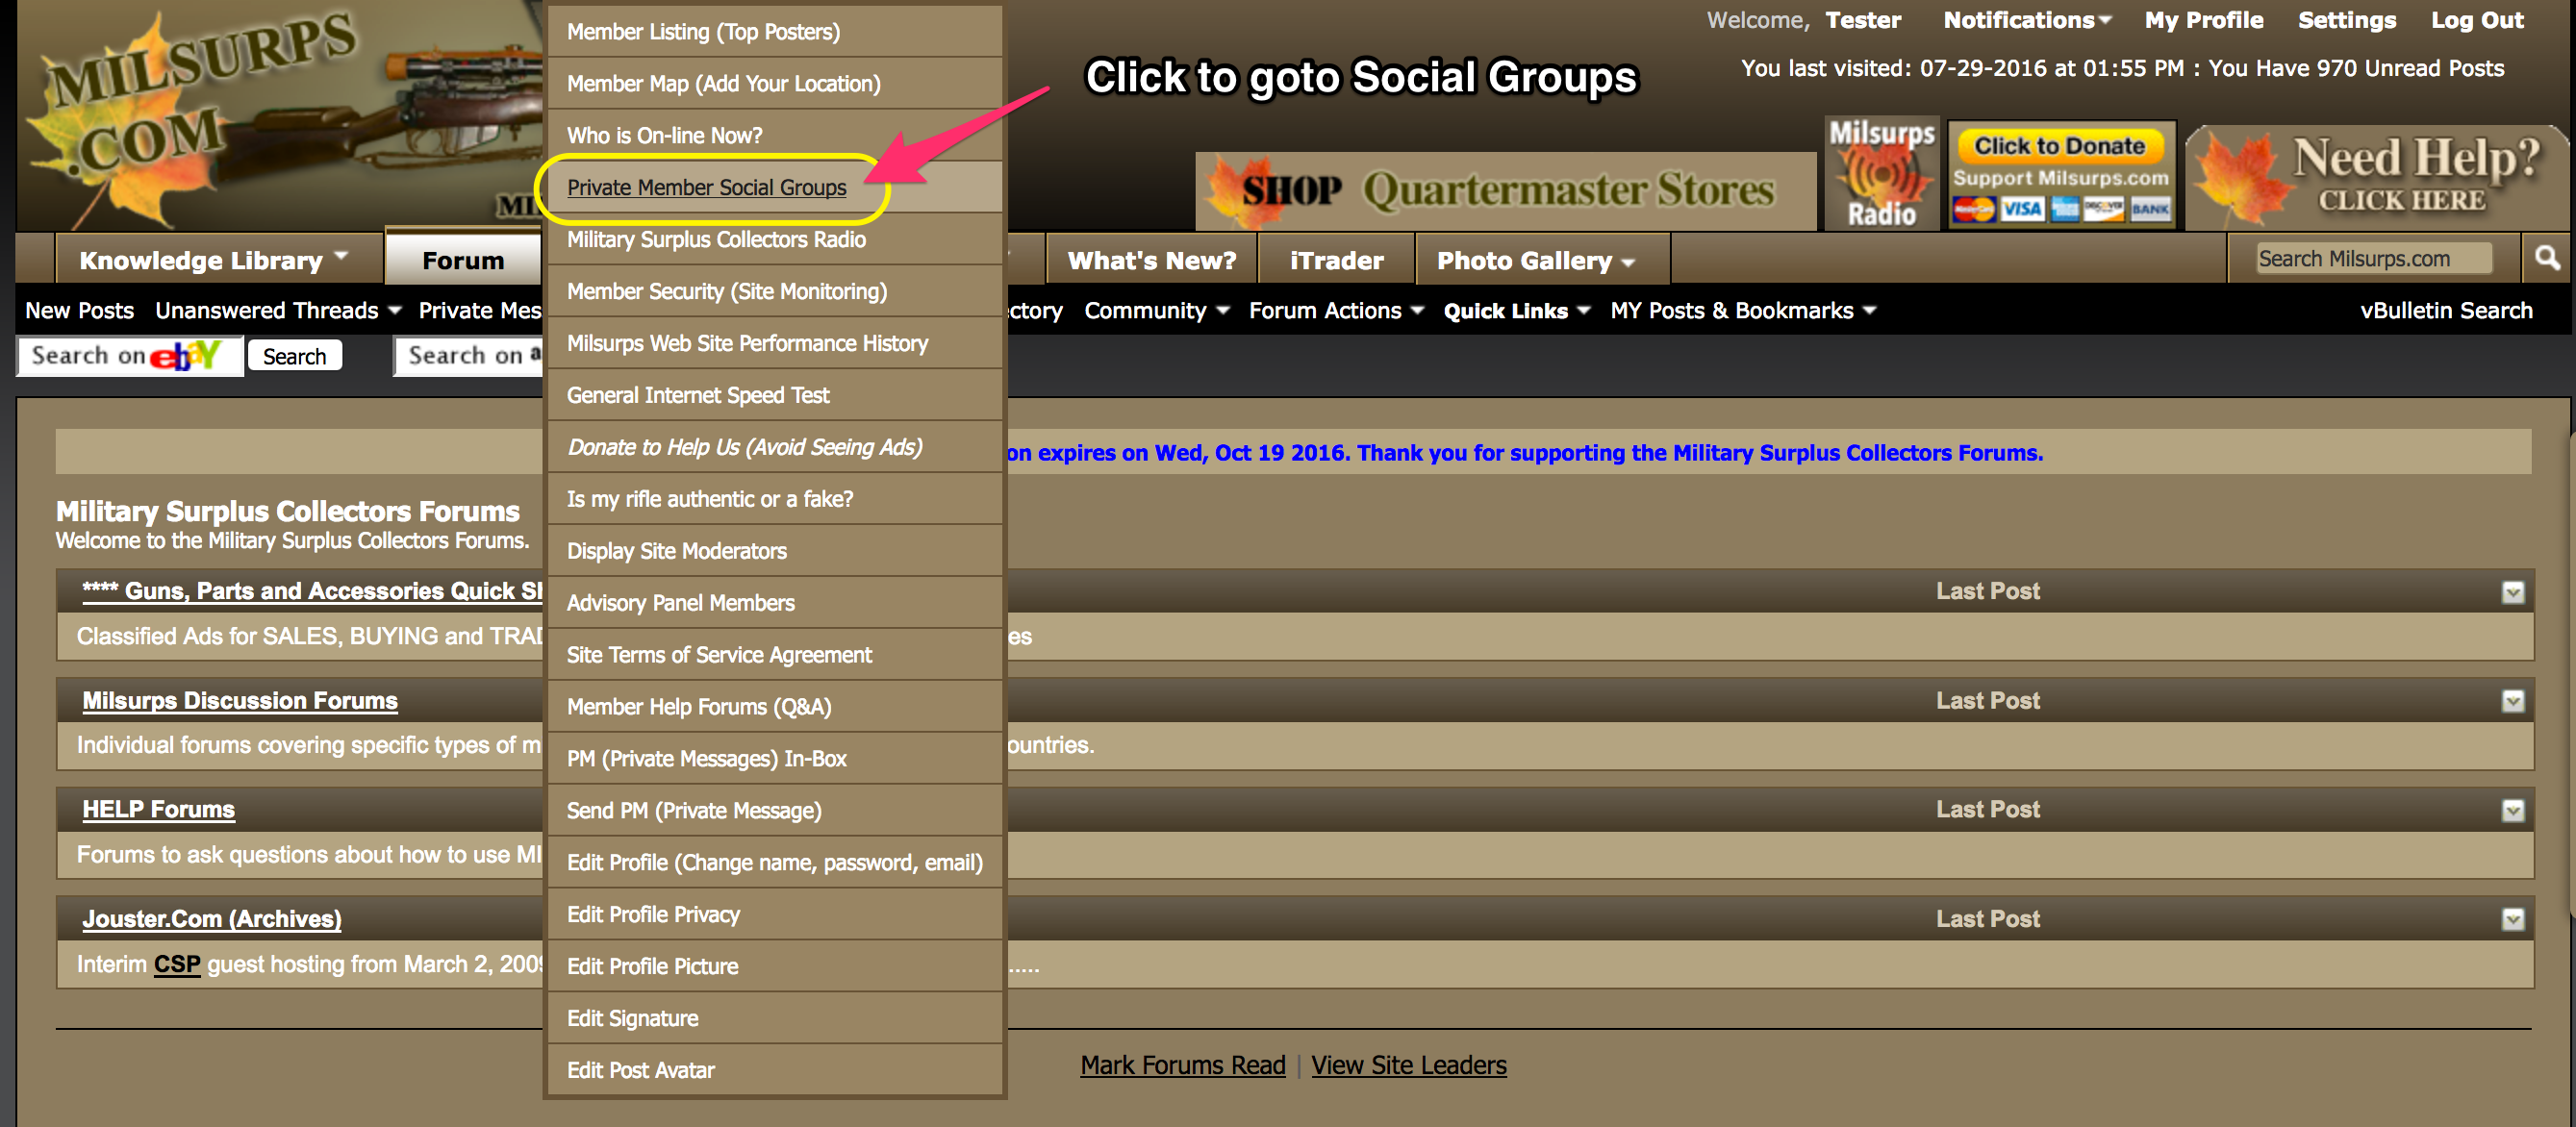This screenshot has height=1127, width=2576.
Task: Click the Tester username link
Action: 1862,20
